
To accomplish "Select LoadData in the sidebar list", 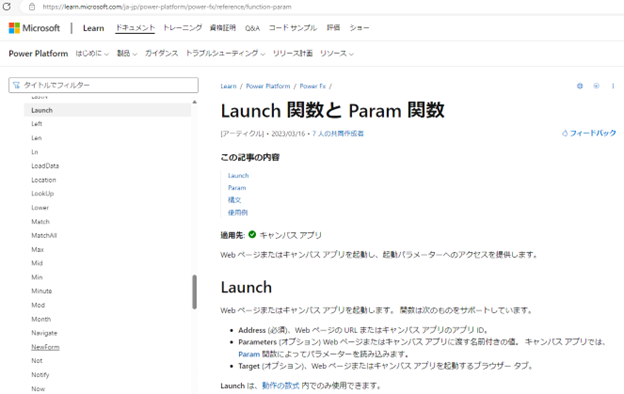I will tap(45, 166).
